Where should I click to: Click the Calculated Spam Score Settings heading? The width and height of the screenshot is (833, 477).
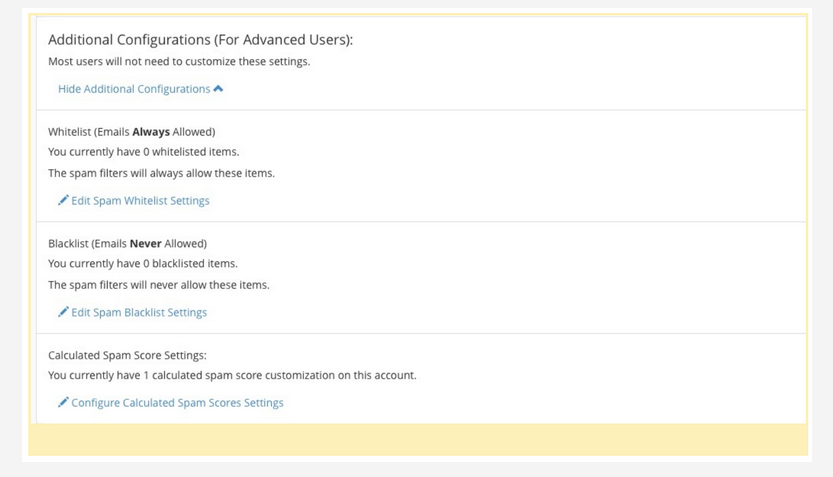(128, 355)
